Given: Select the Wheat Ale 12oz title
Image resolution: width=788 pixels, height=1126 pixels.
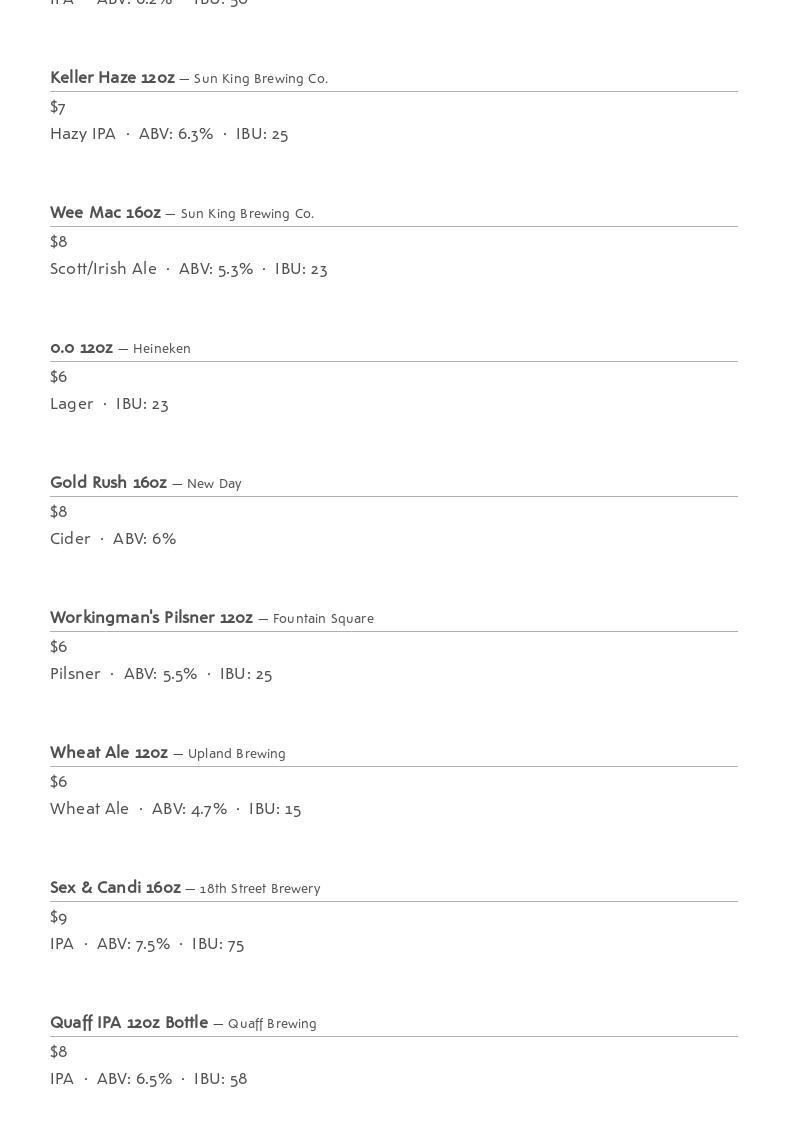Looking at the screenshot, I should [x=109, y=752].
